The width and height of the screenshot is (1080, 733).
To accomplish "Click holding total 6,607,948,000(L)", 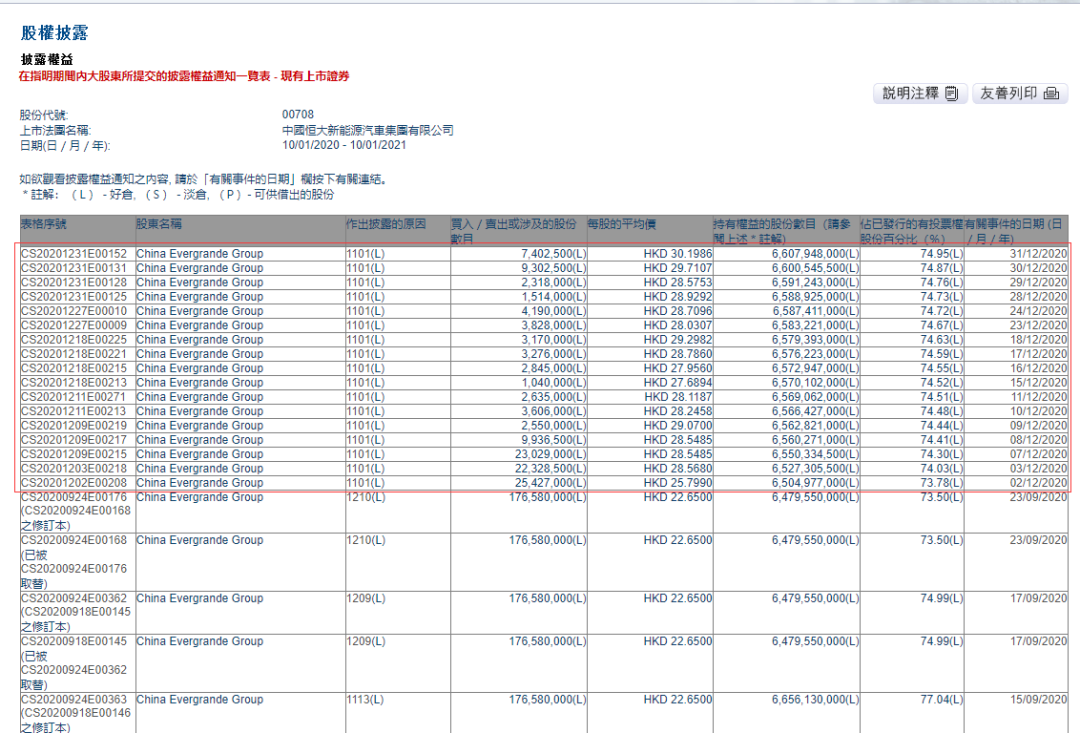I will pyautogui.click(x=815, y=254).
